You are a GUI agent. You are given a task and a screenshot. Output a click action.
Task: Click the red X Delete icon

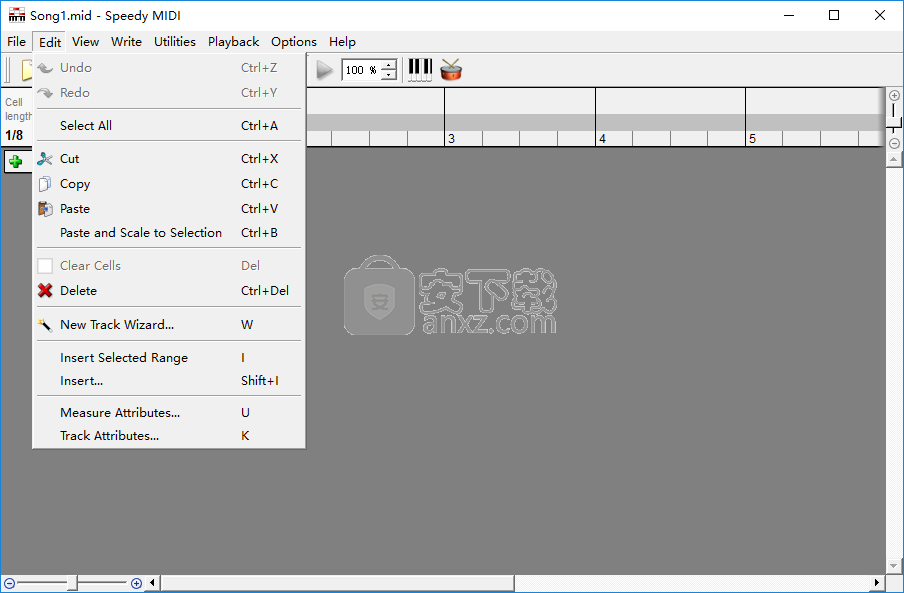[x=45, y=290]
